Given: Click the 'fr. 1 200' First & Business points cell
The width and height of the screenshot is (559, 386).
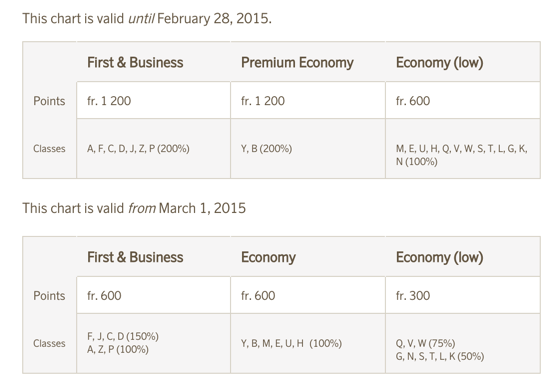Looking at the screenshot, I should pyautogui.click(x=153, y=101).
